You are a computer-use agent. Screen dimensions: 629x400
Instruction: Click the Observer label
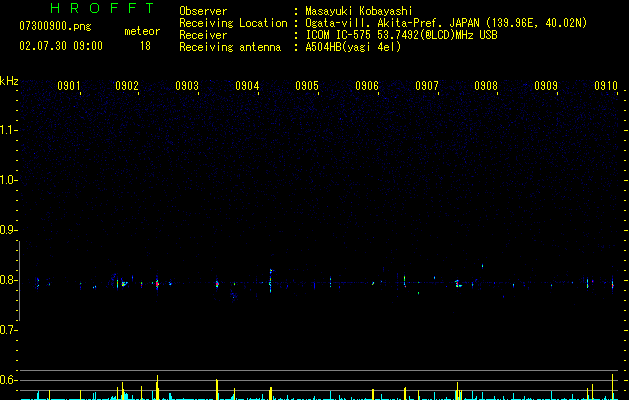(203, 11)
